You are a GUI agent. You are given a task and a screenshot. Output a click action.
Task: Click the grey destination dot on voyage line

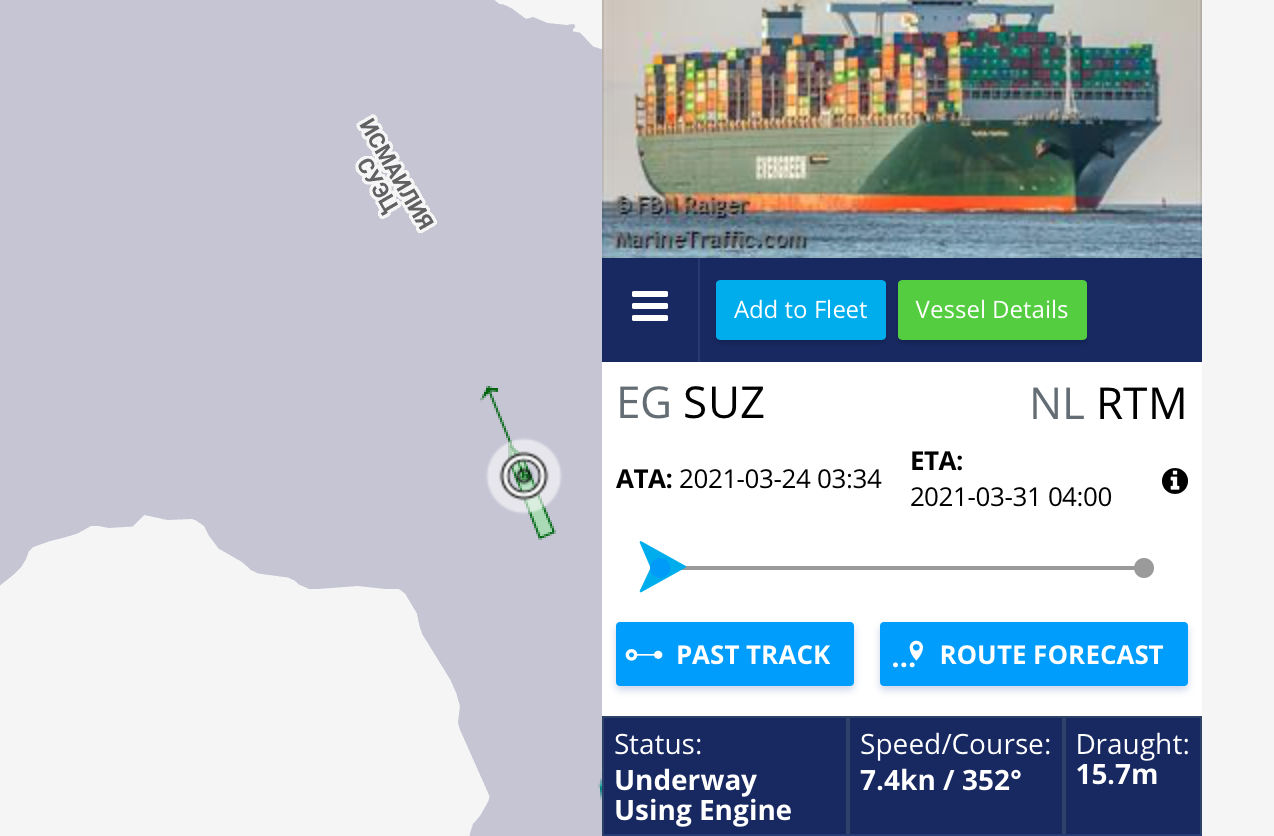pyautogui.click(x=1144, y=568)
